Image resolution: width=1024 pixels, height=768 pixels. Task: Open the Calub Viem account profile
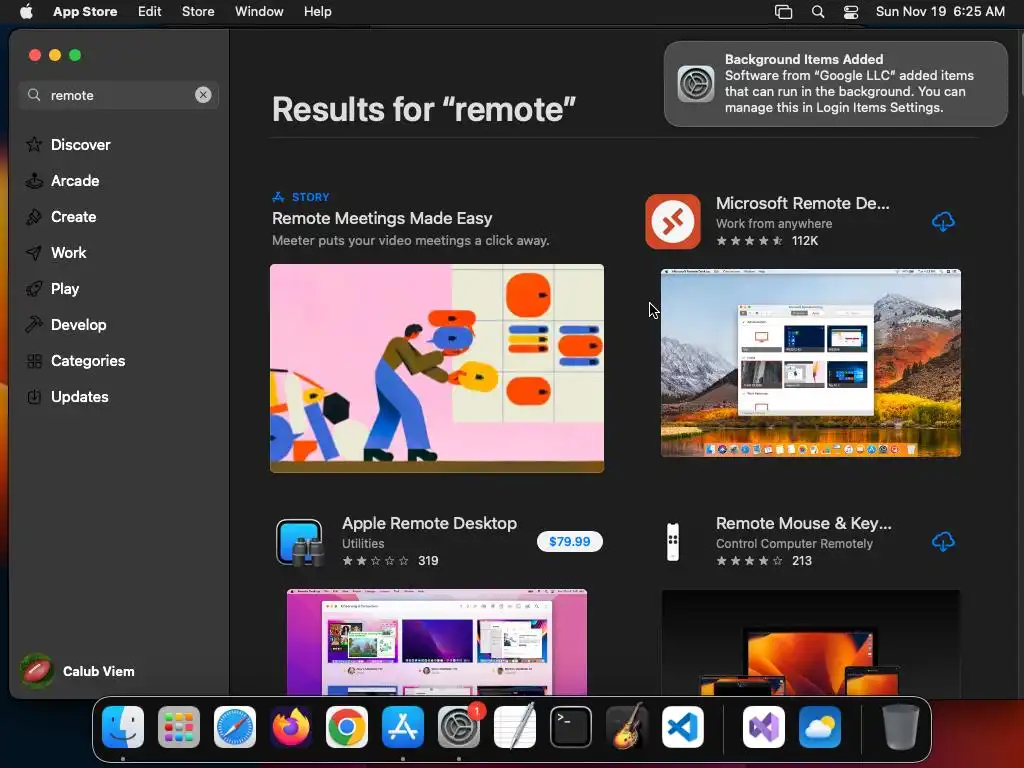pos(78,671)
